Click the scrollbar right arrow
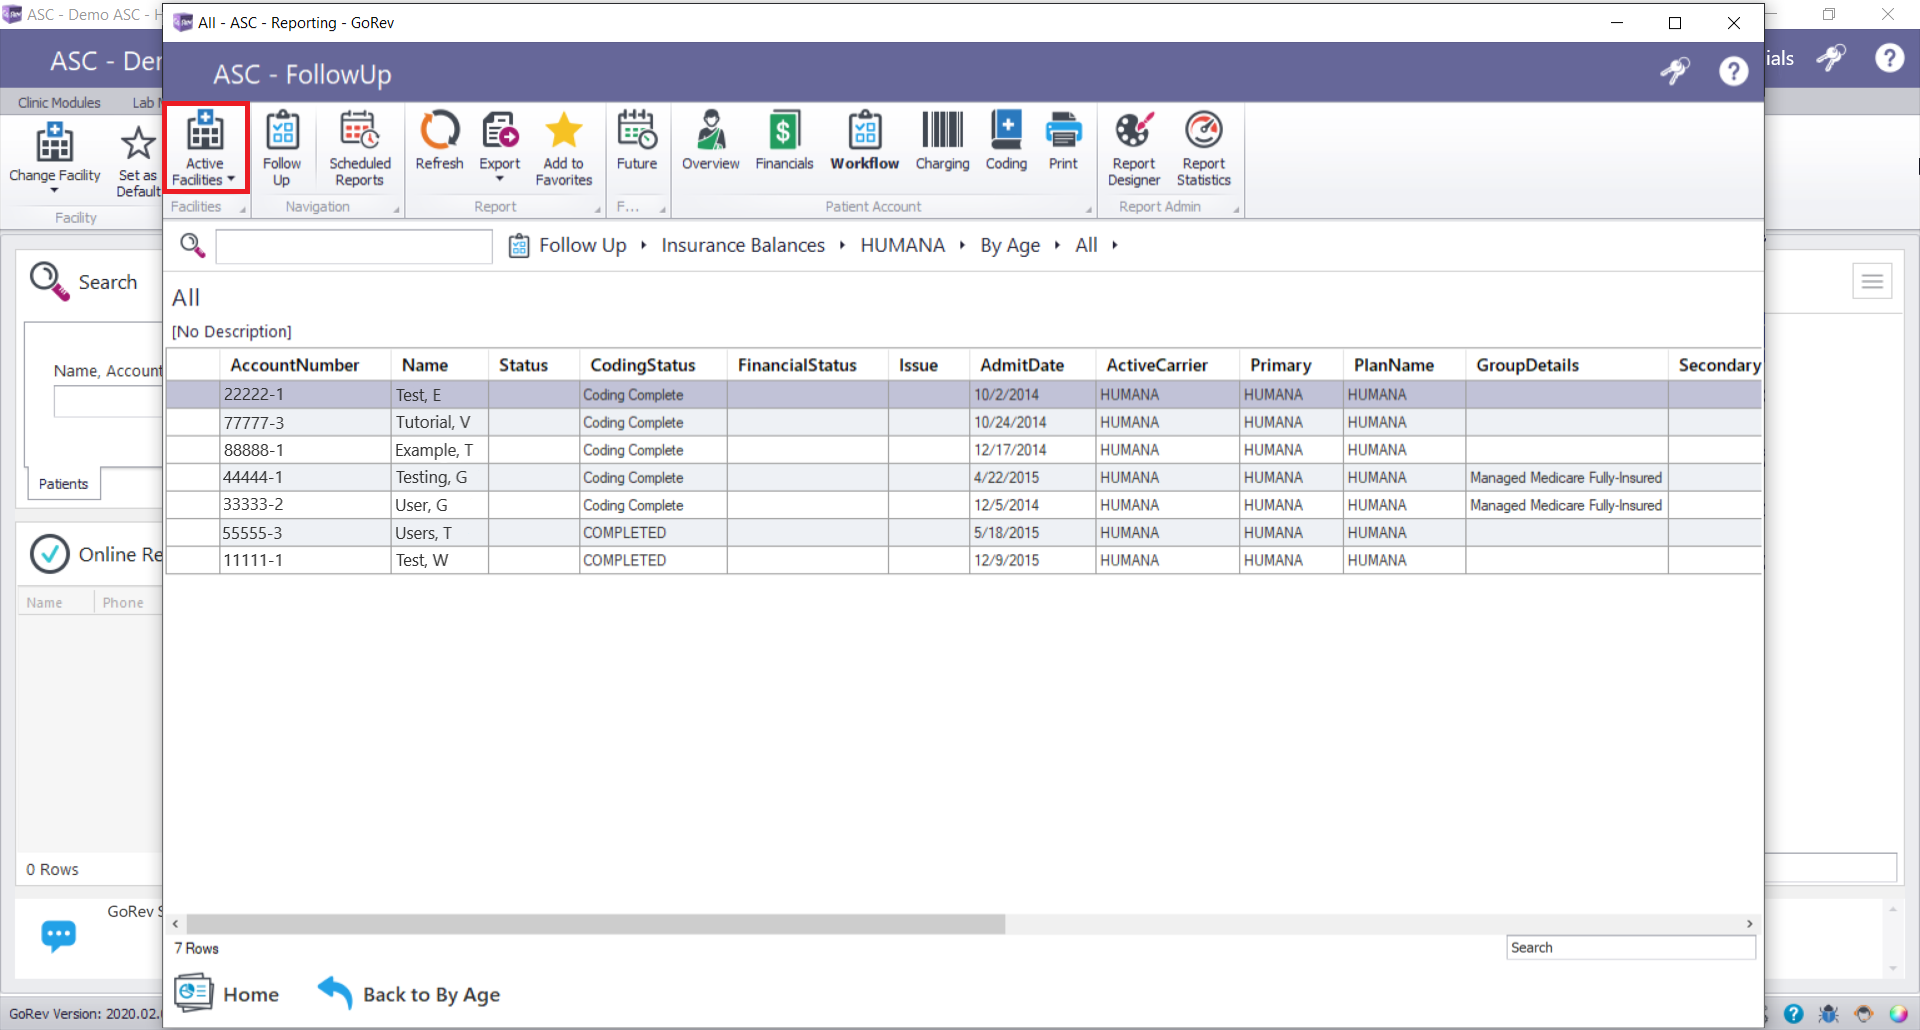The height and width of the screenshot is (1030, 1920). tap(1749, 924)
